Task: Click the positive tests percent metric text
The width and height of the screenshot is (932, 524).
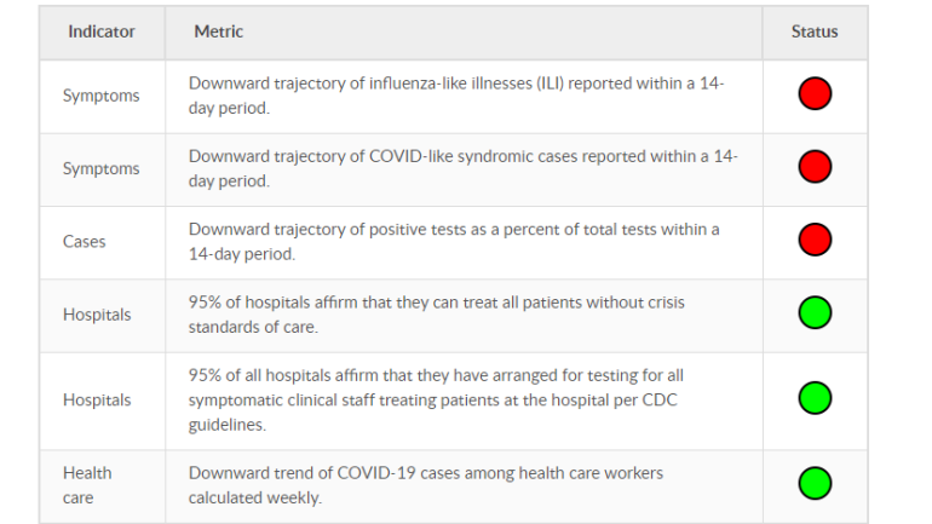Action: tap(454, 242)
